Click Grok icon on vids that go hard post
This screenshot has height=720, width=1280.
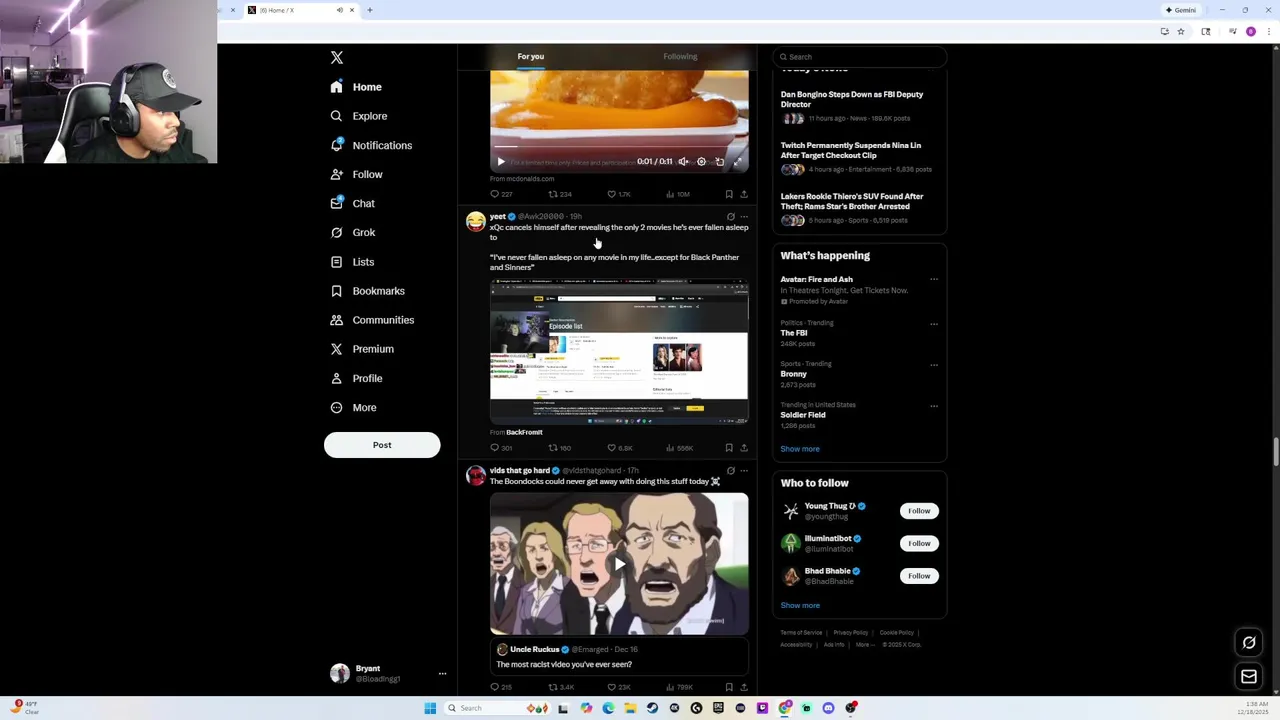pos(731,471)
